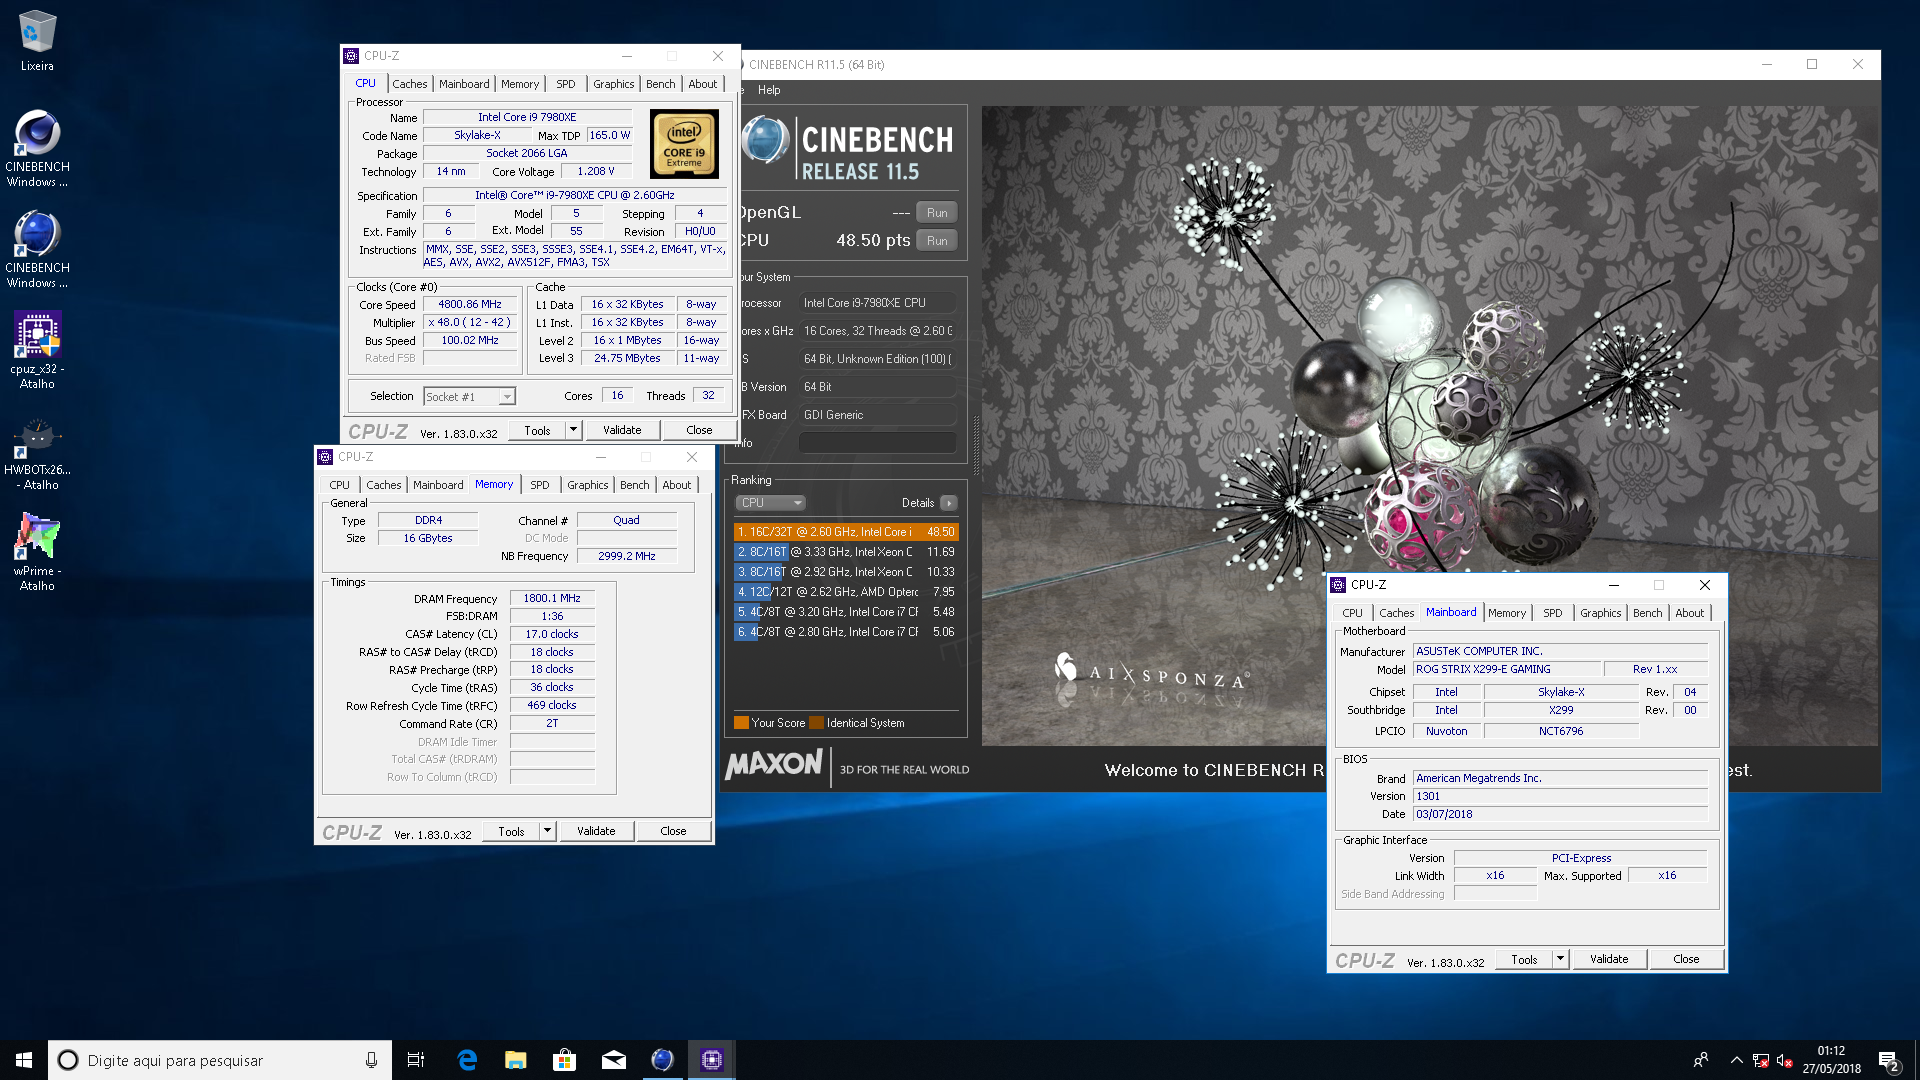Run the CPU test in Cinebench

[x=937, y=241]
